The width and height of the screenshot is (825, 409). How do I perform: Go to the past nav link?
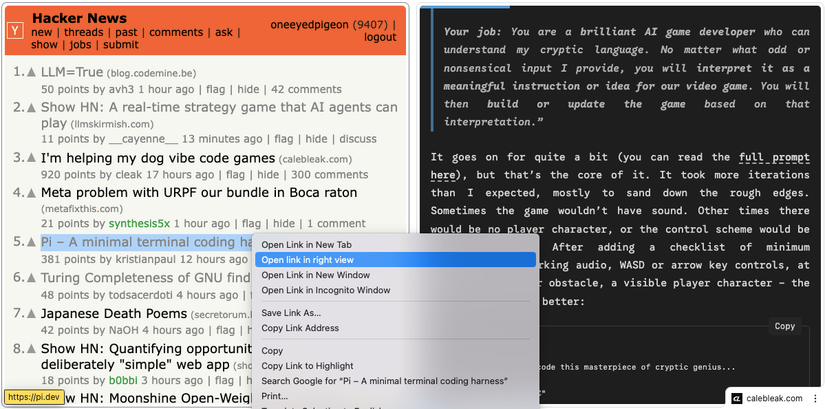point(126,32)
